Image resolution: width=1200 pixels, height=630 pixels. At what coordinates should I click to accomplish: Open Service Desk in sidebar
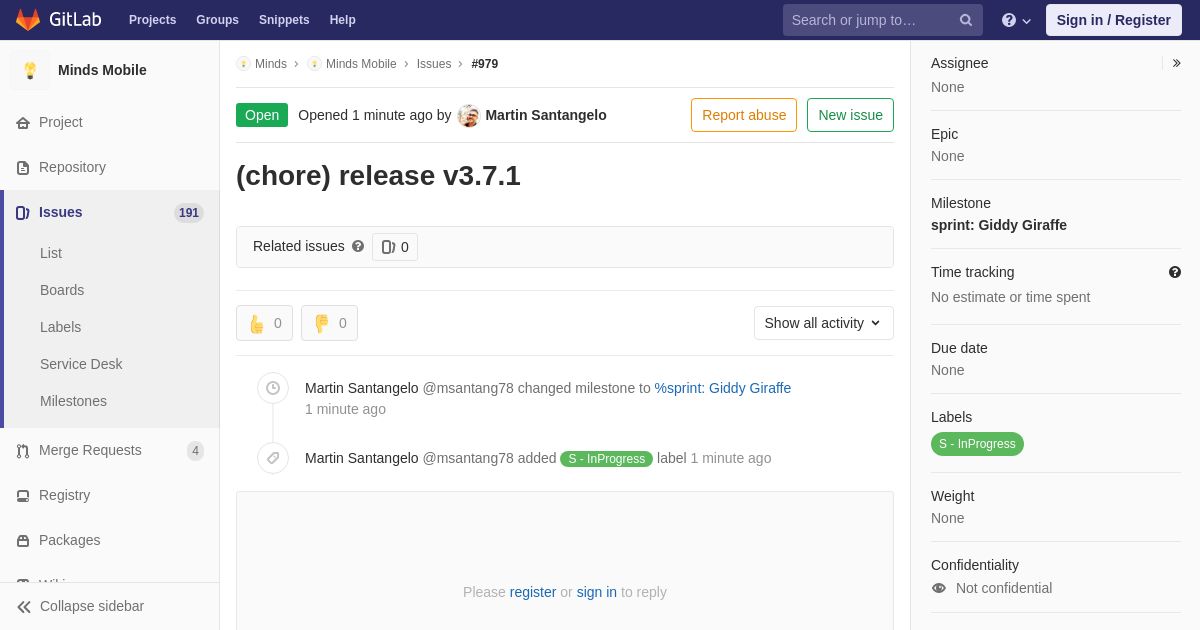point(81,364)
